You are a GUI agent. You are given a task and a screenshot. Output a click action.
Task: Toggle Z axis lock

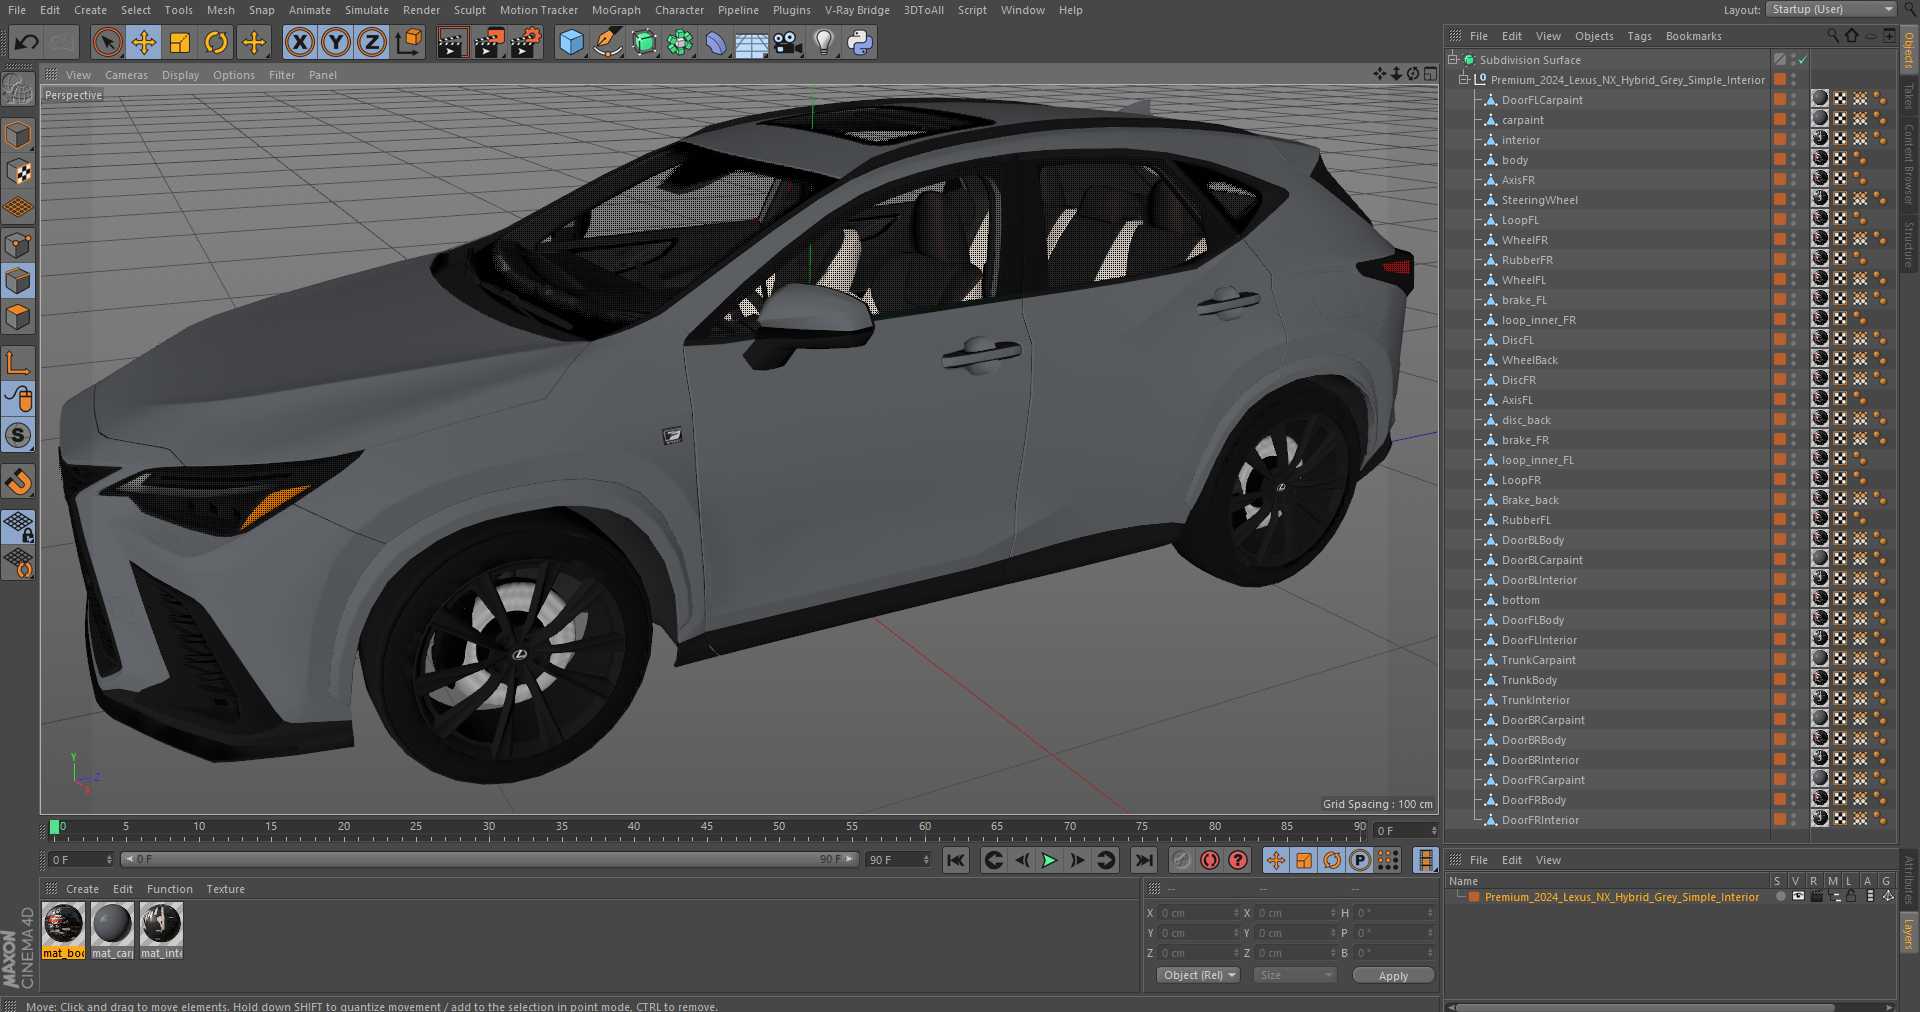pyautogui.click(x=372, y=42)
